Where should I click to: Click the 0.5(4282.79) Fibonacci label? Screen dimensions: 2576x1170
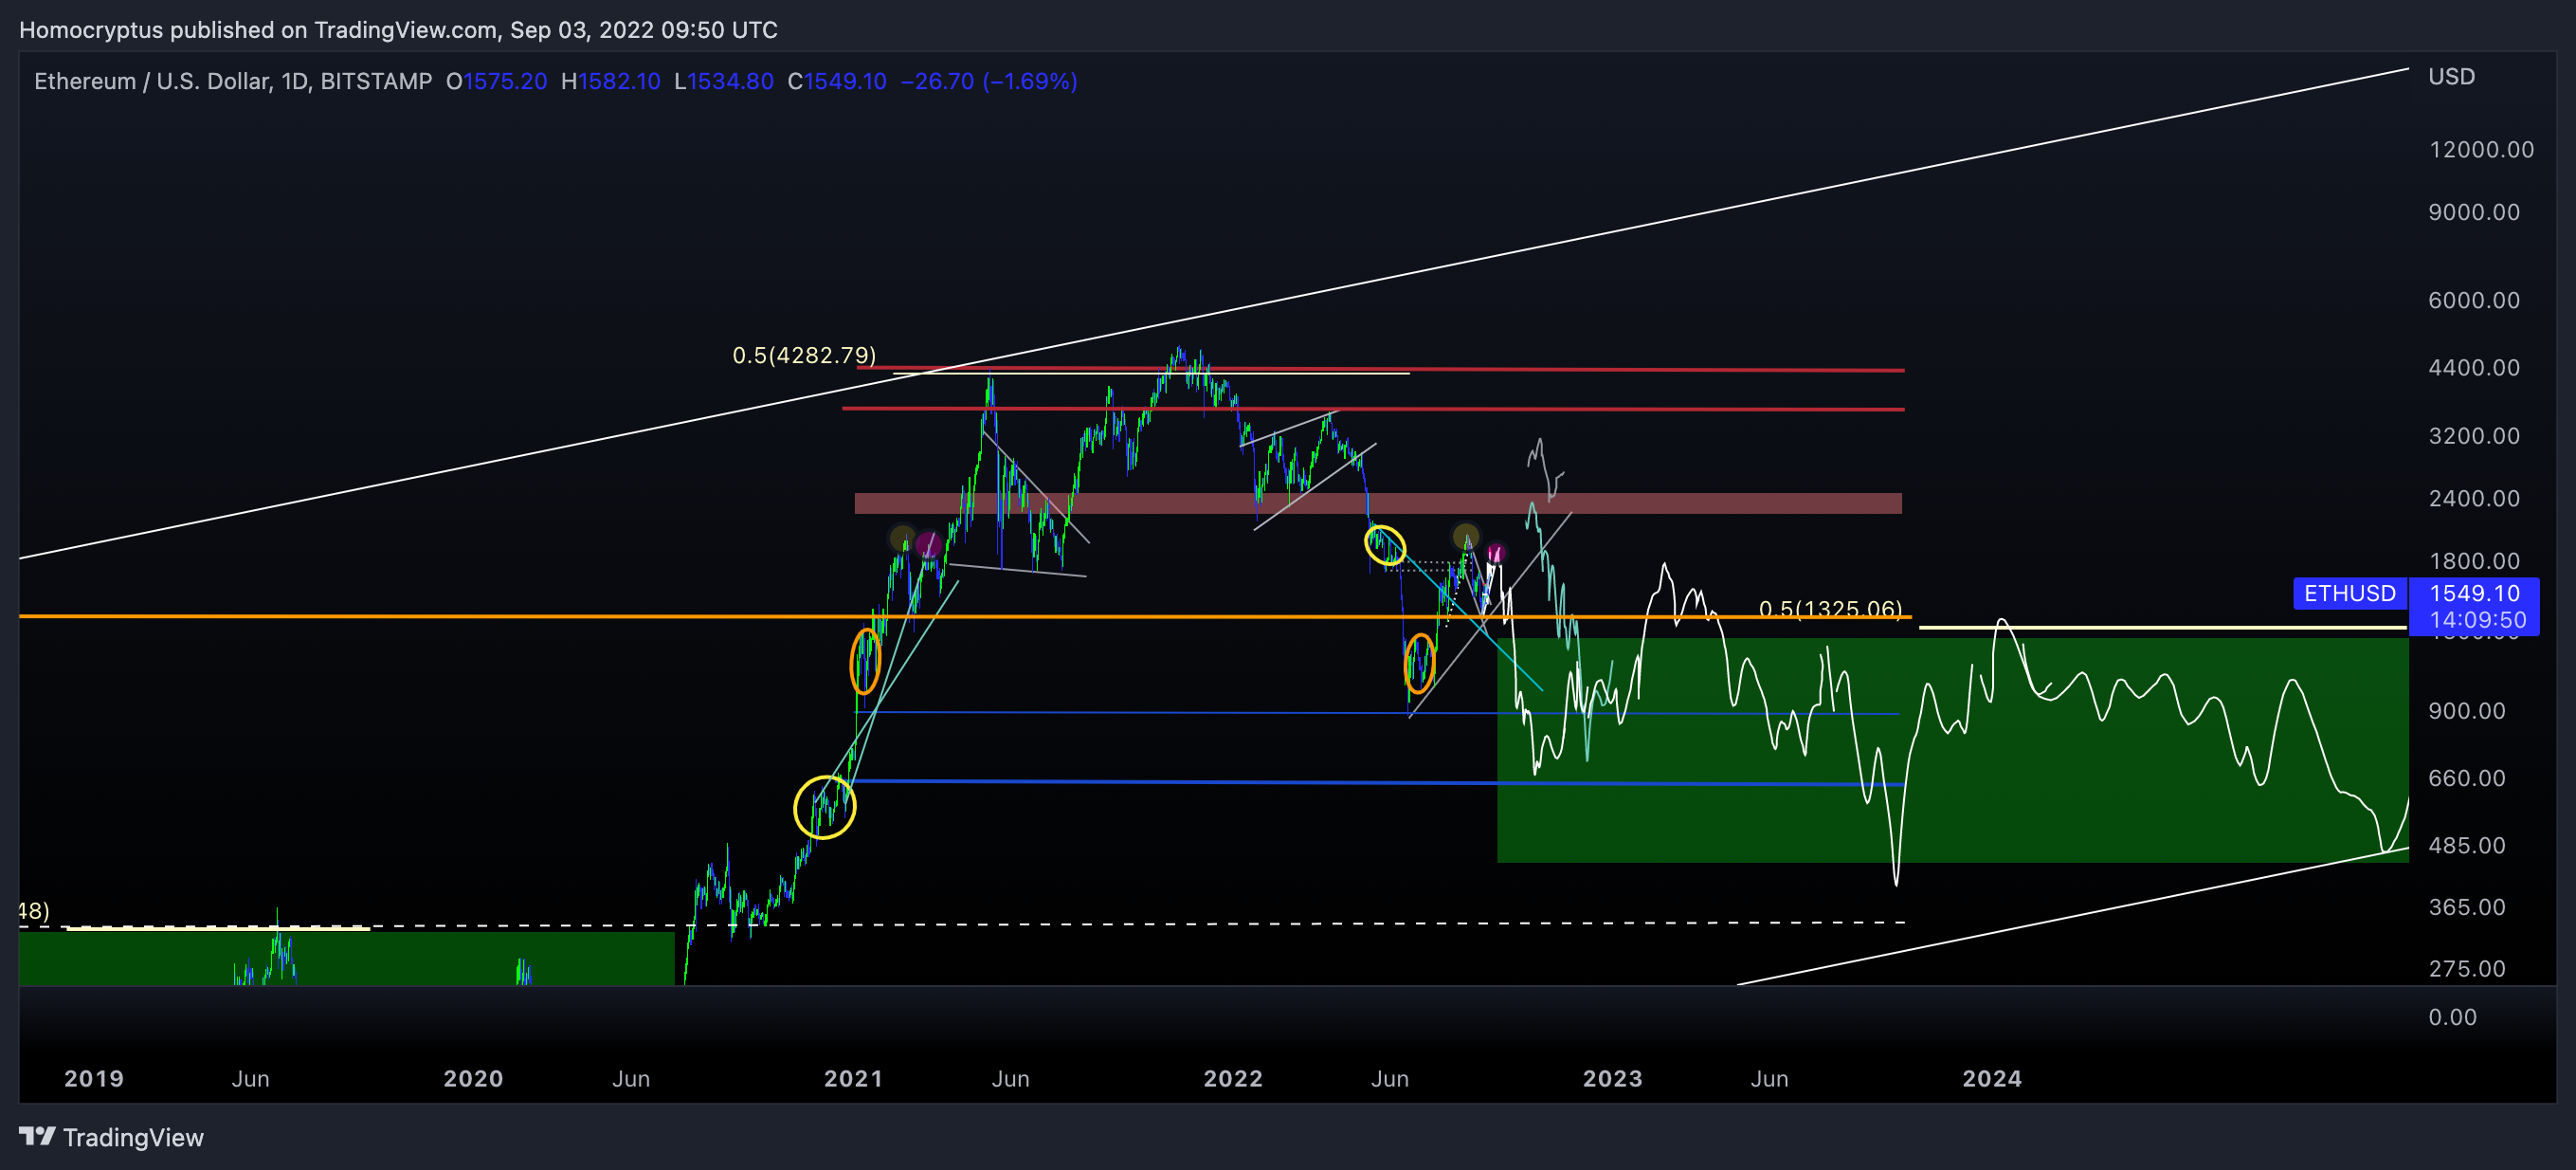pyautogui.click(x=804, y=355)
